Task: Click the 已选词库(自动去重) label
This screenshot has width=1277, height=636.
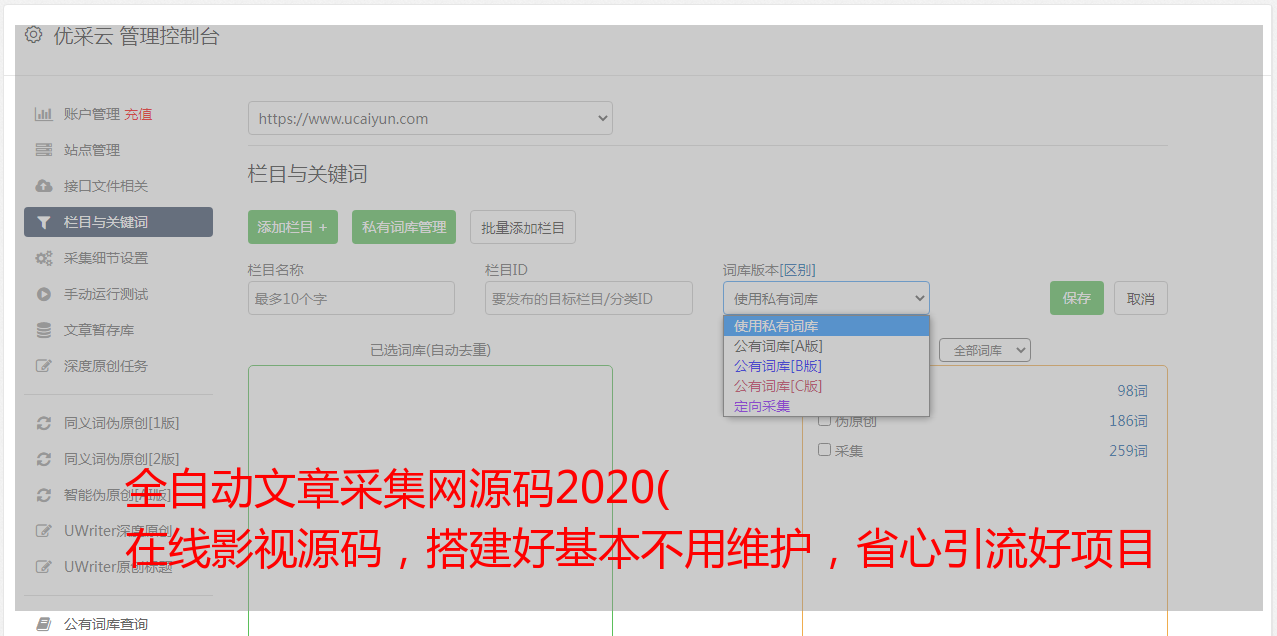Action: point(430,350)
